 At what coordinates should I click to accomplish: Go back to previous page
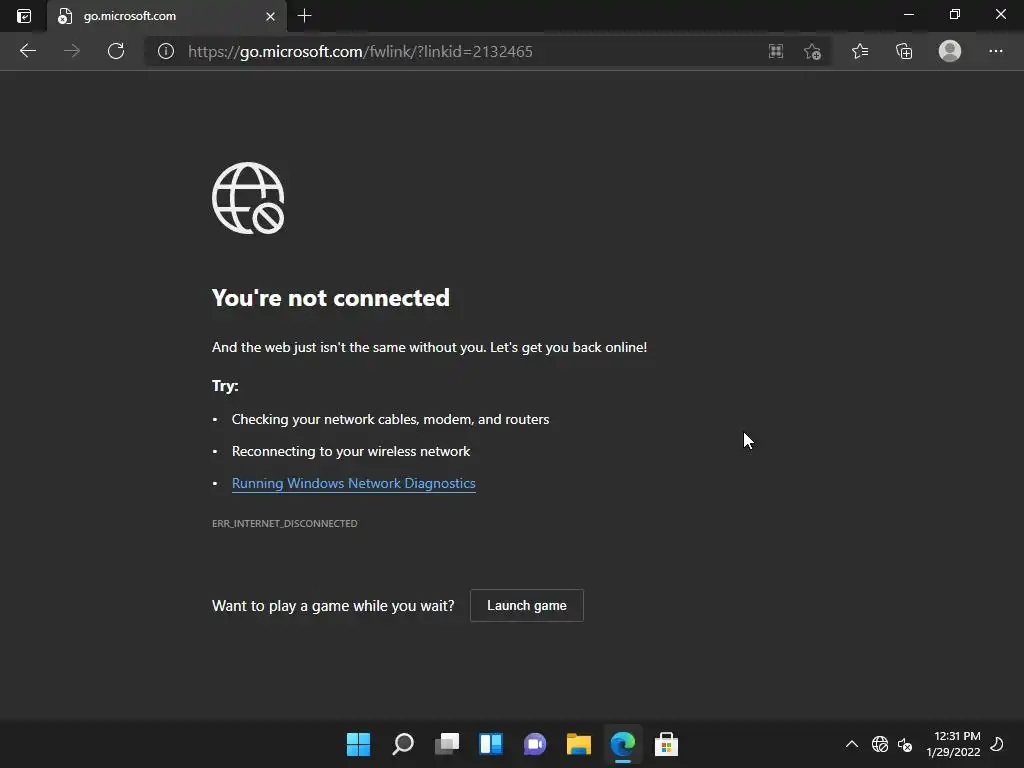[x=27, y=51]
